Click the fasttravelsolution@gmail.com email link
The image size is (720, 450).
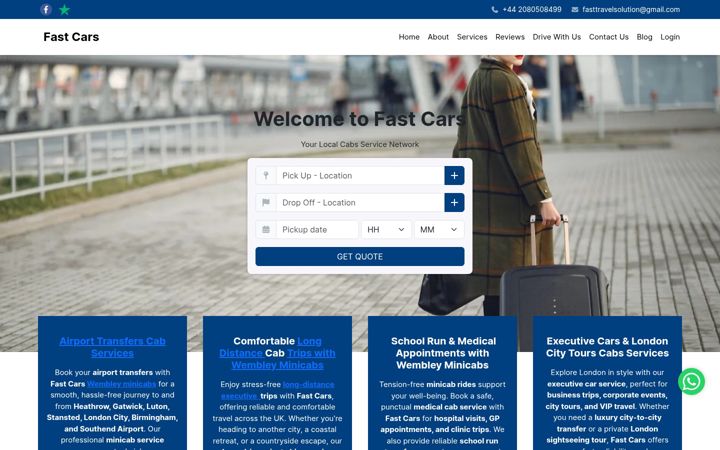(631, 9)
